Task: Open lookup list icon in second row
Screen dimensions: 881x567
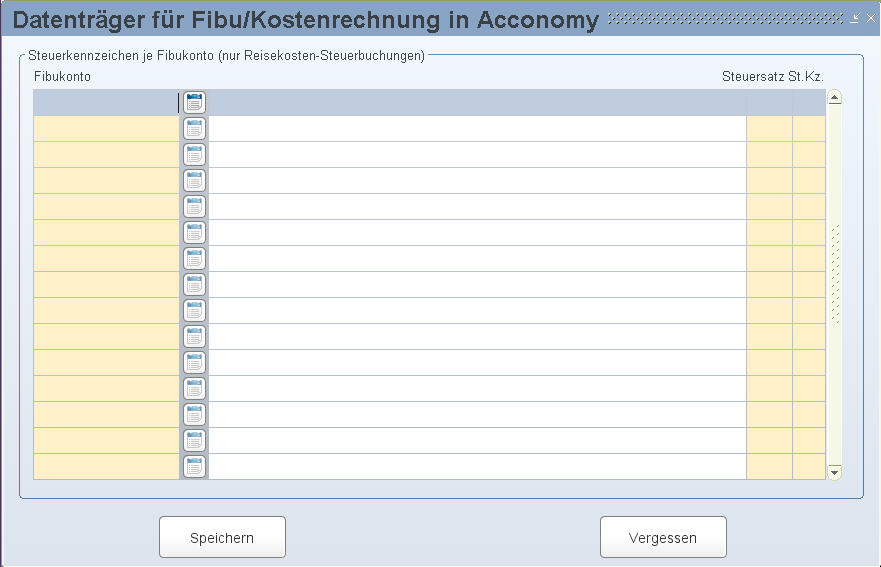Action: pos(194,129)
